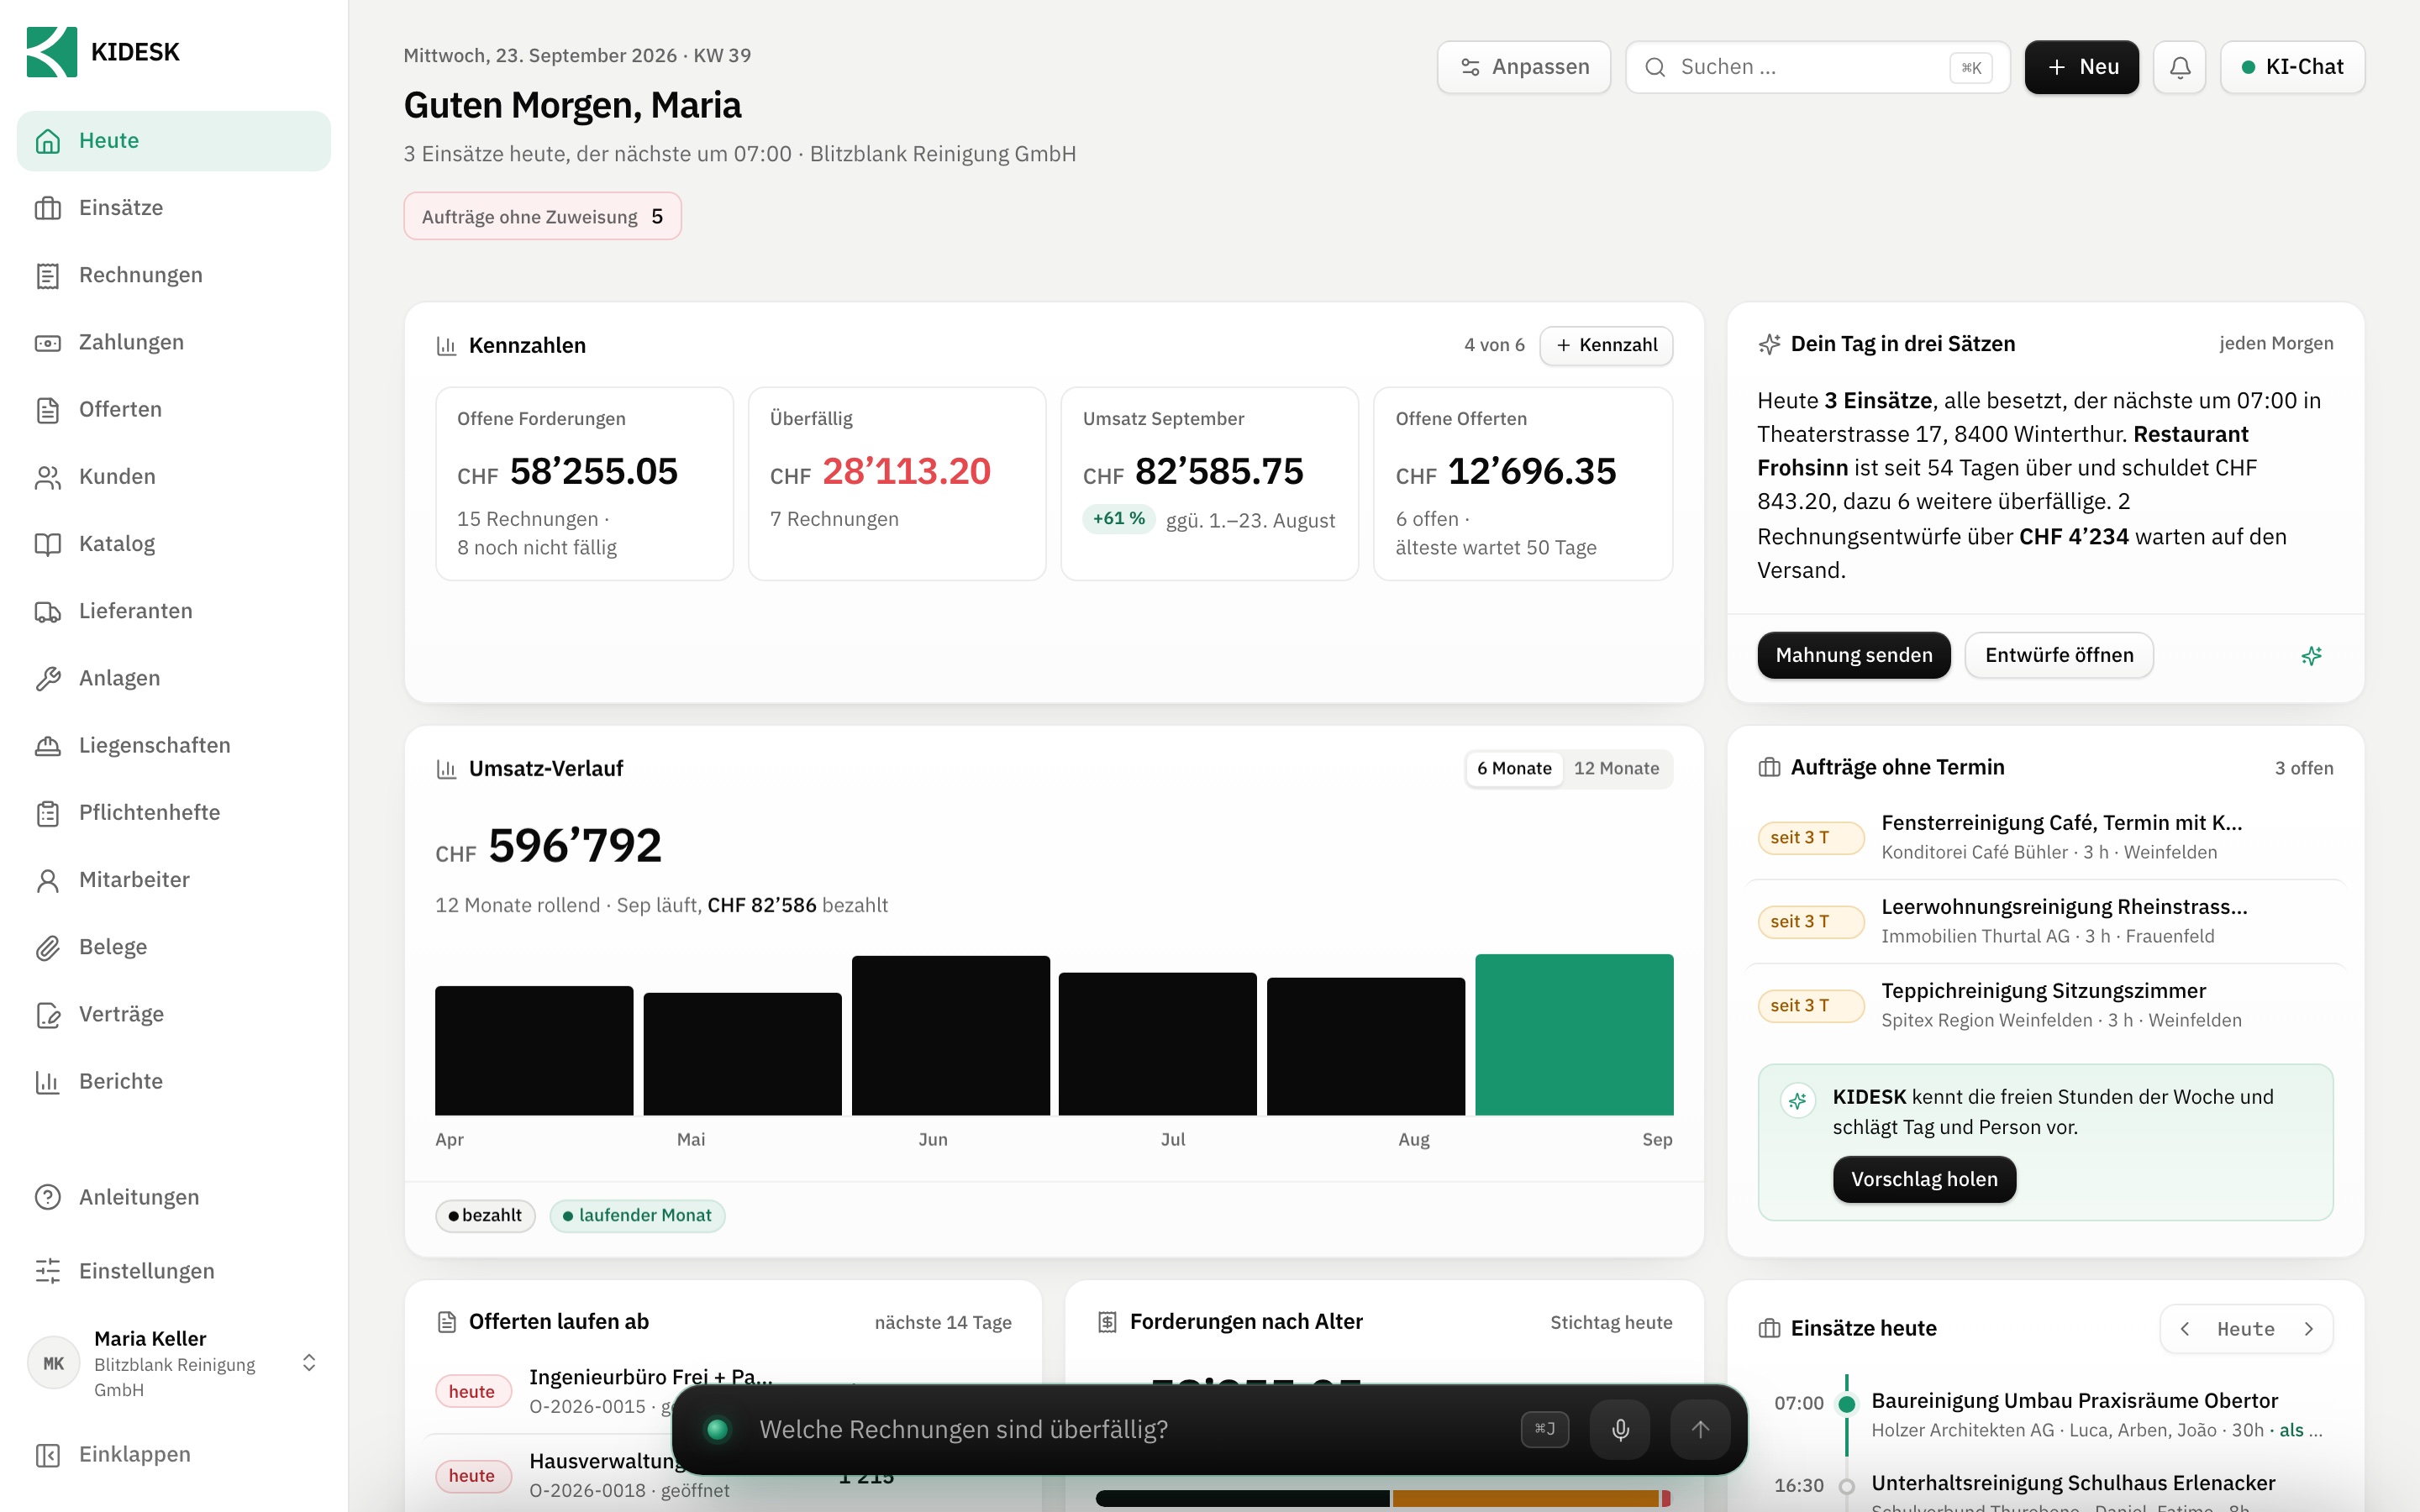Click the Offerten laufen ab icon
The height and width of the screenshot is (1512, 2420).
(x=446, y=1322)
